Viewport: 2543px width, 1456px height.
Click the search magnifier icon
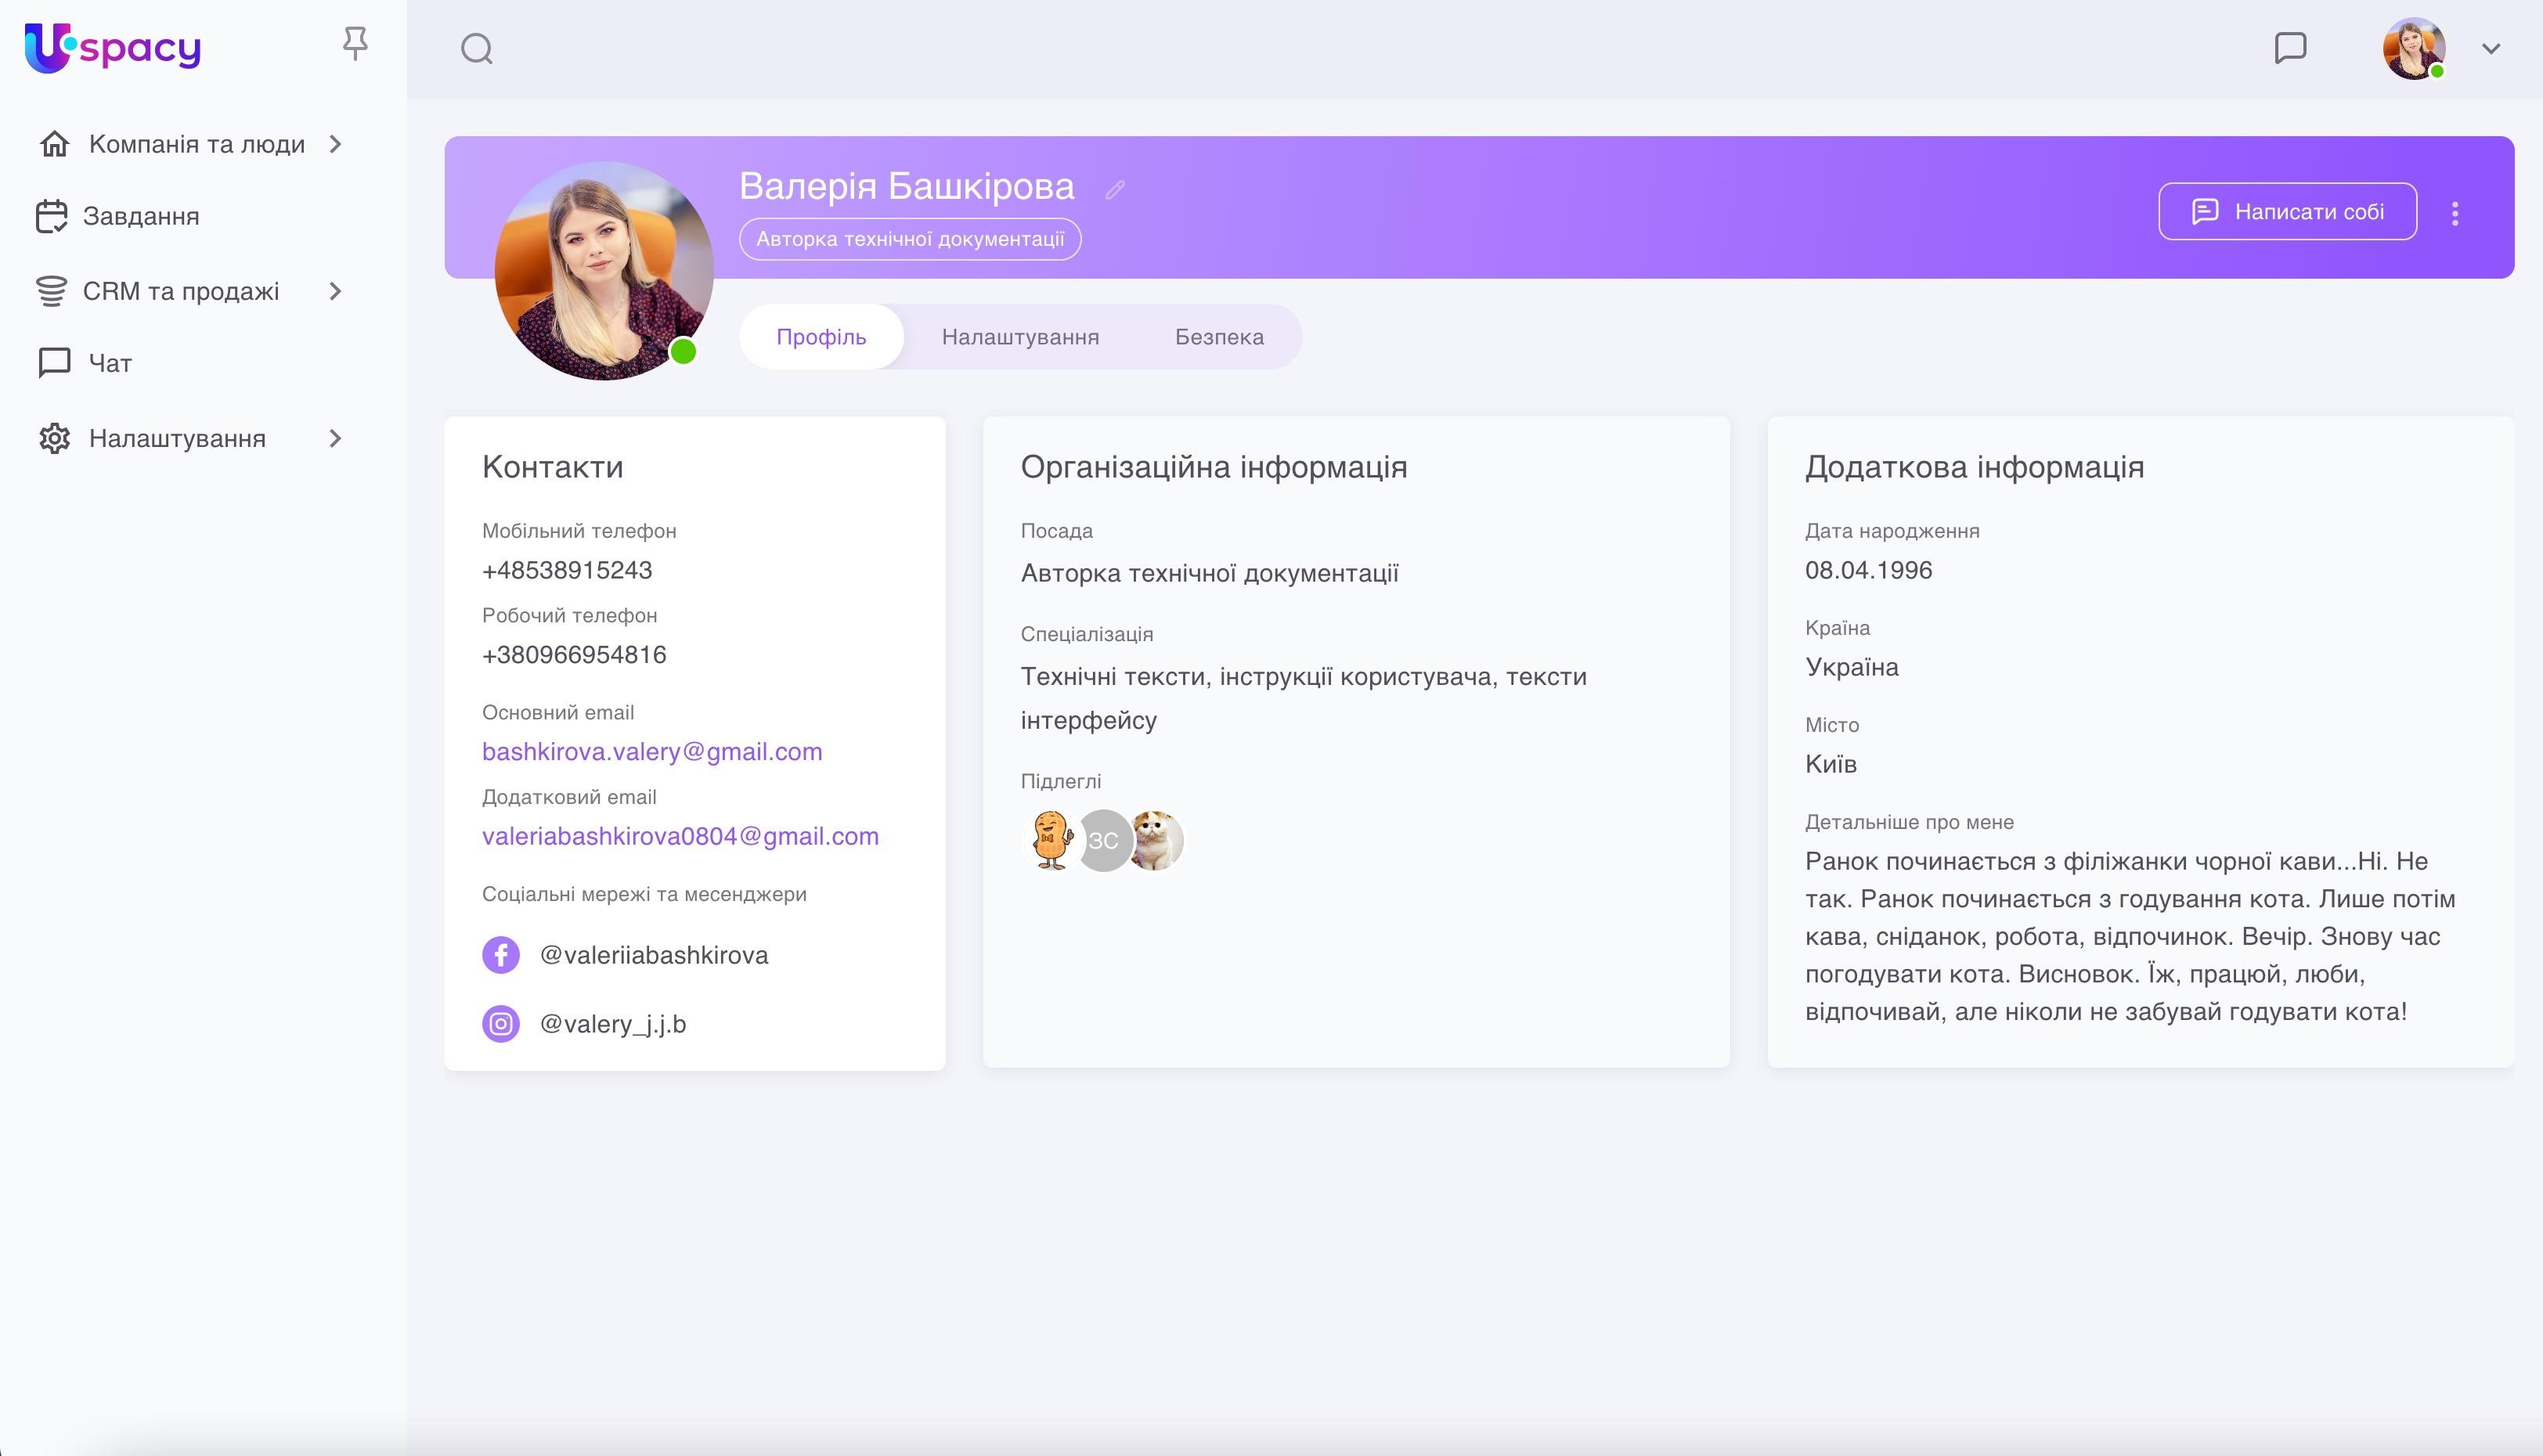(476, 48)
